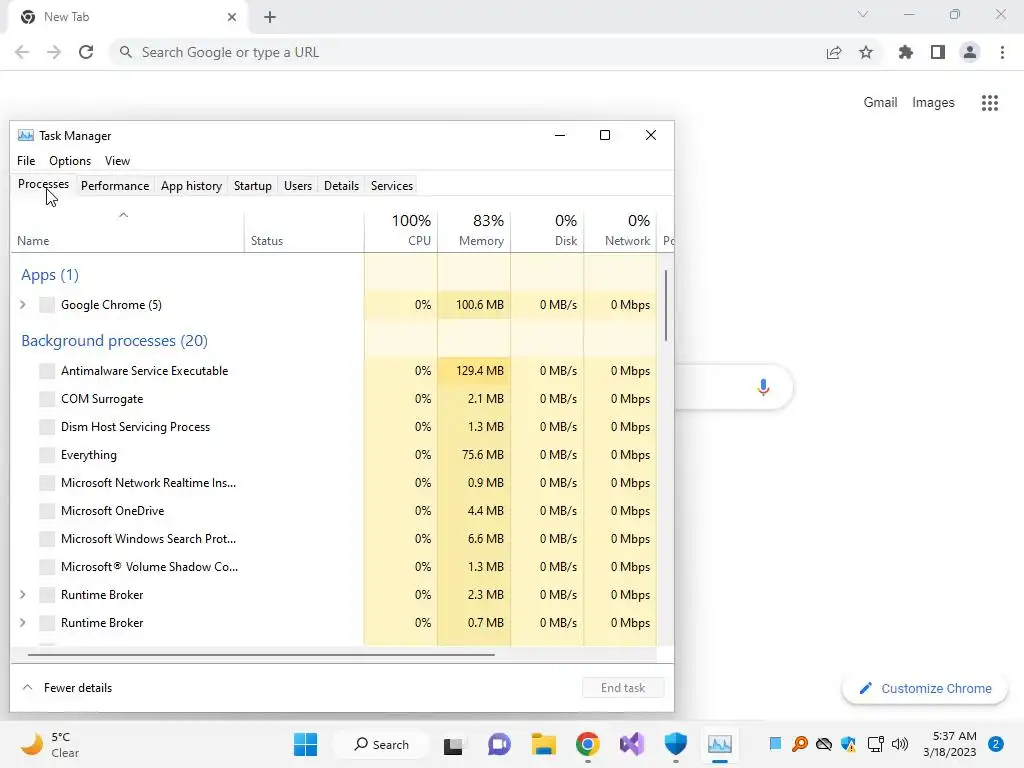
Task: Open Chrome profile avatar
Action: coord(970,52)
